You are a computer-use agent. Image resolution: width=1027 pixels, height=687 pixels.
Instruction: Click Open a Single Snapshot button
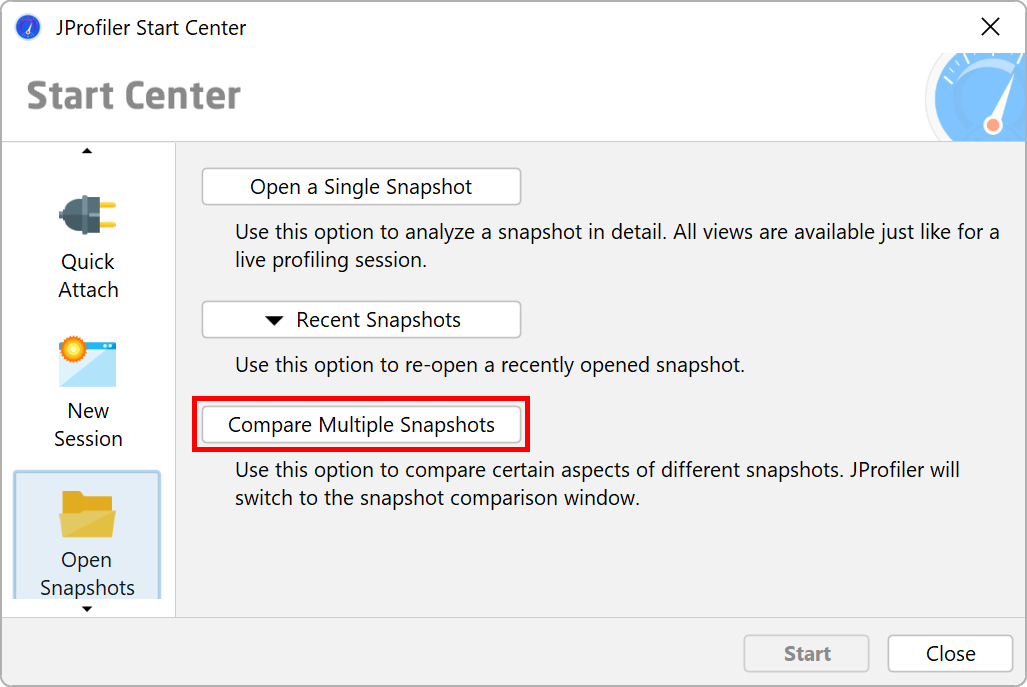362,187
